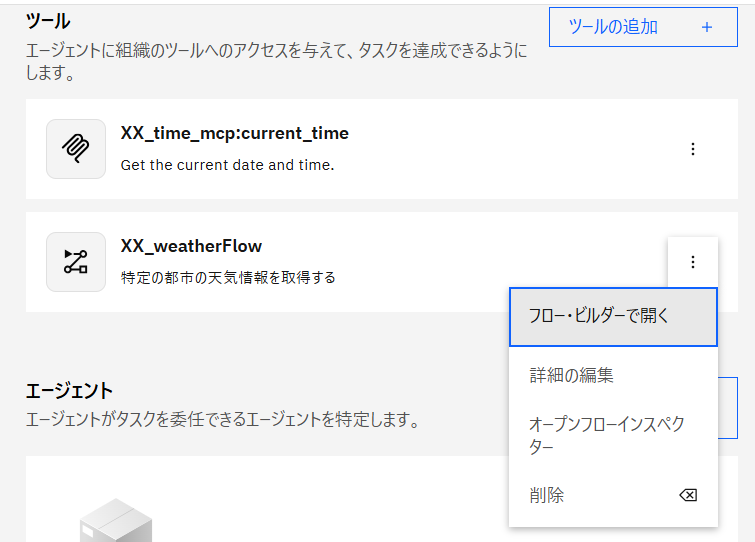Image resolution: width=755 pixels, height=542 pixels.
Task: Click the XX_weatherFlow tool name
Action: 191,246
